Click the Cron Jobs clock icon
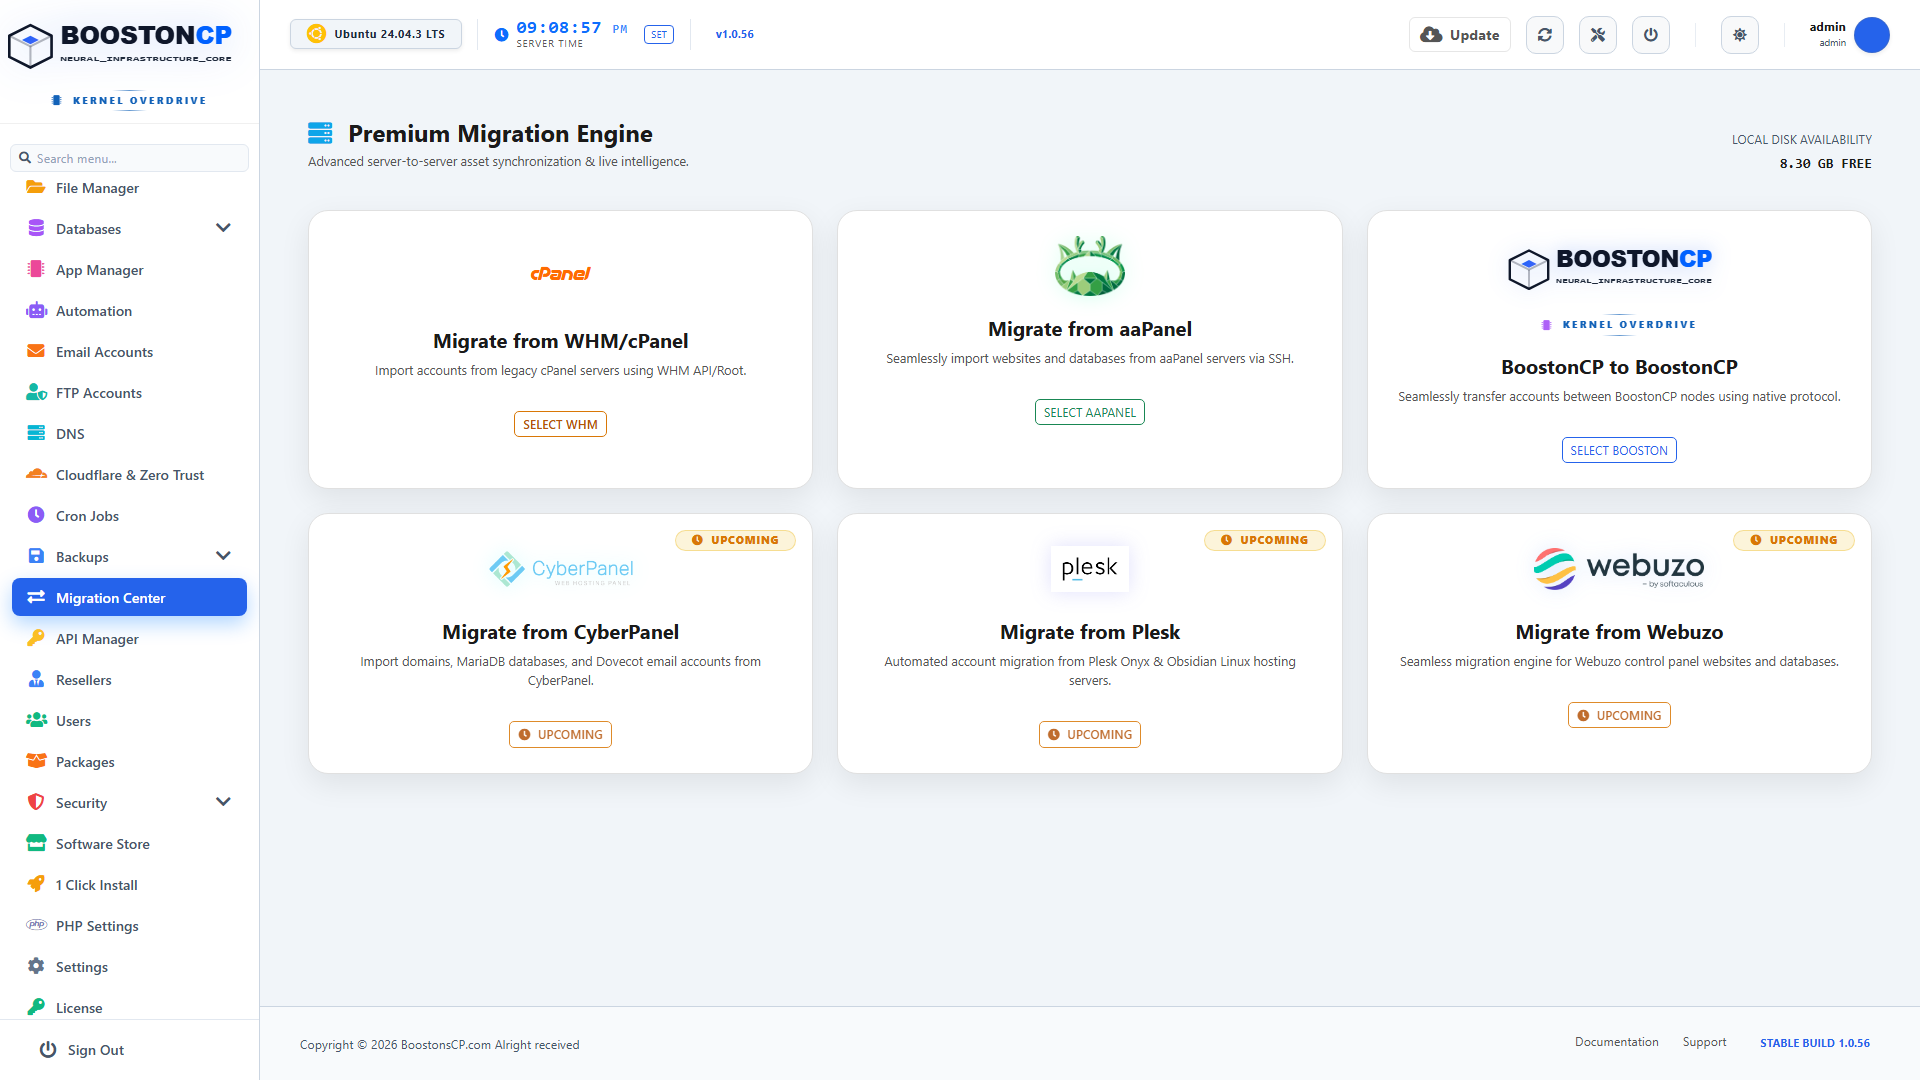This screenshot has height=1080, width=1920. click(36, 515)
